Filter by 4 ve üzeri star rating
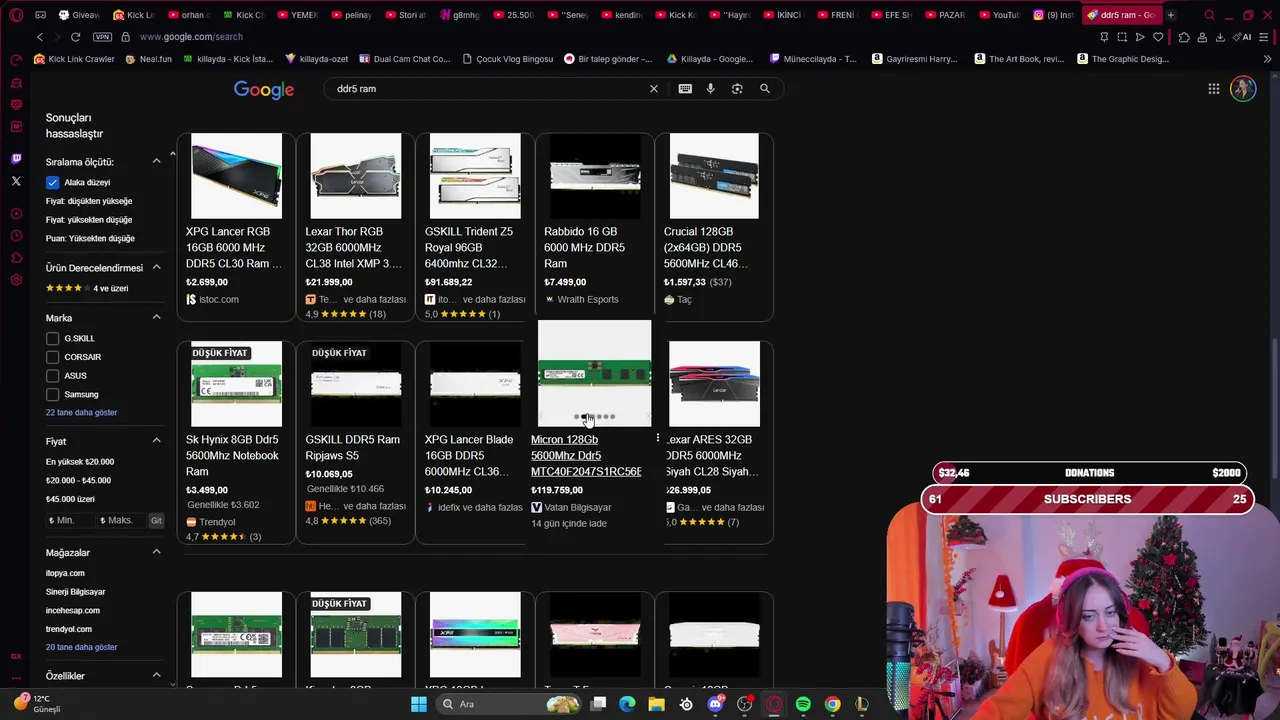The height and width of the screenshot is (720, 1280). pos(87,288)
